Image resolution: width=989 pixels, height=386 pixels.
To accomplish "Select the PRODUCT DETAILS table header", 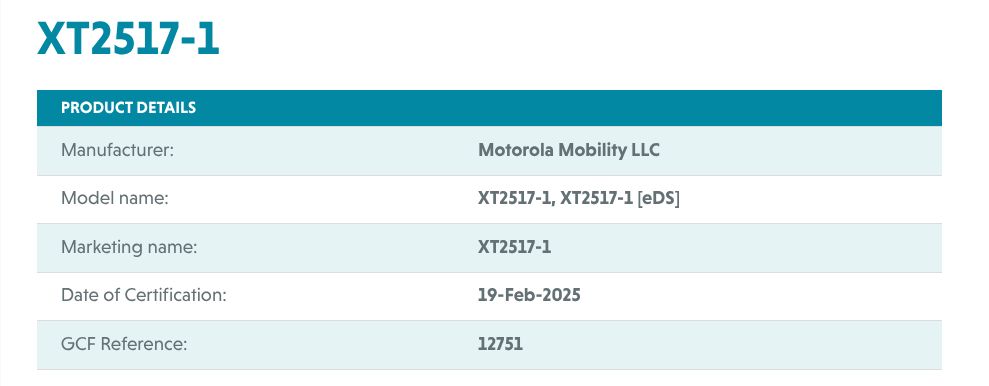I will (489, 108).
